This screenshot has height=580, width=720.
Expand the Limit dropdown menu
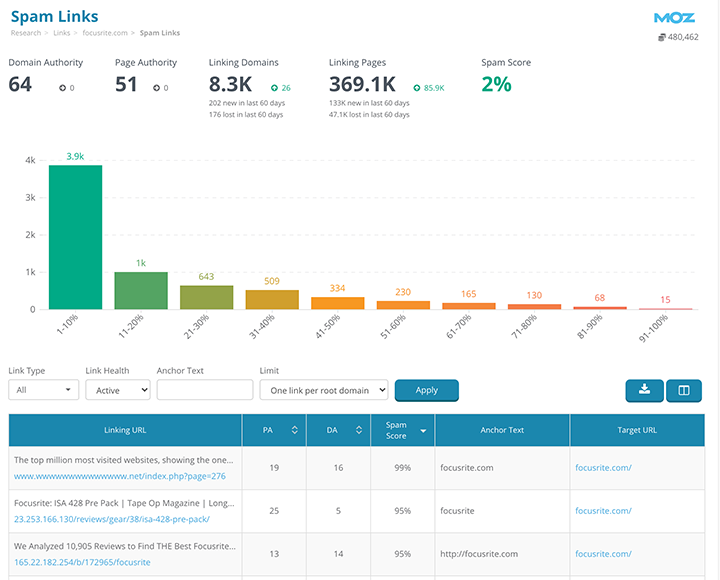(x=323, y=390)
